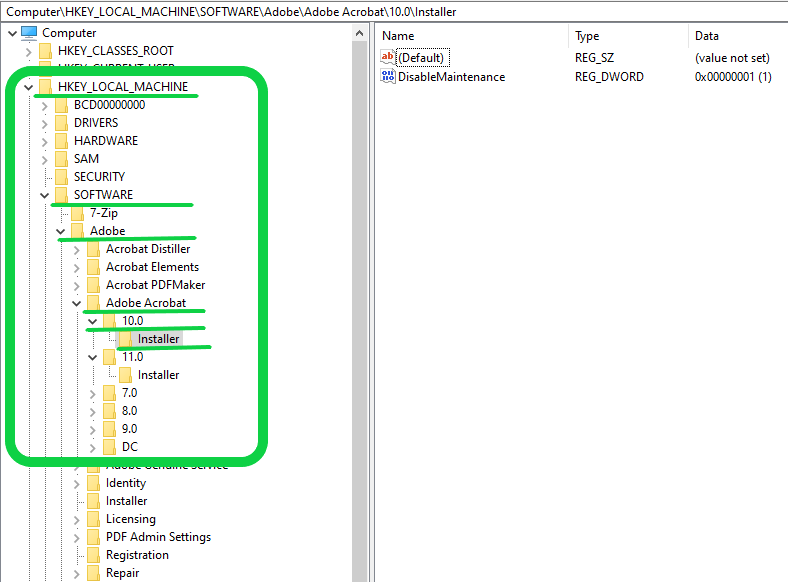Click the HKEY_LOCAL_MACHINE folder icon
This screenshot has height=582, width=788.
[45, 86]
